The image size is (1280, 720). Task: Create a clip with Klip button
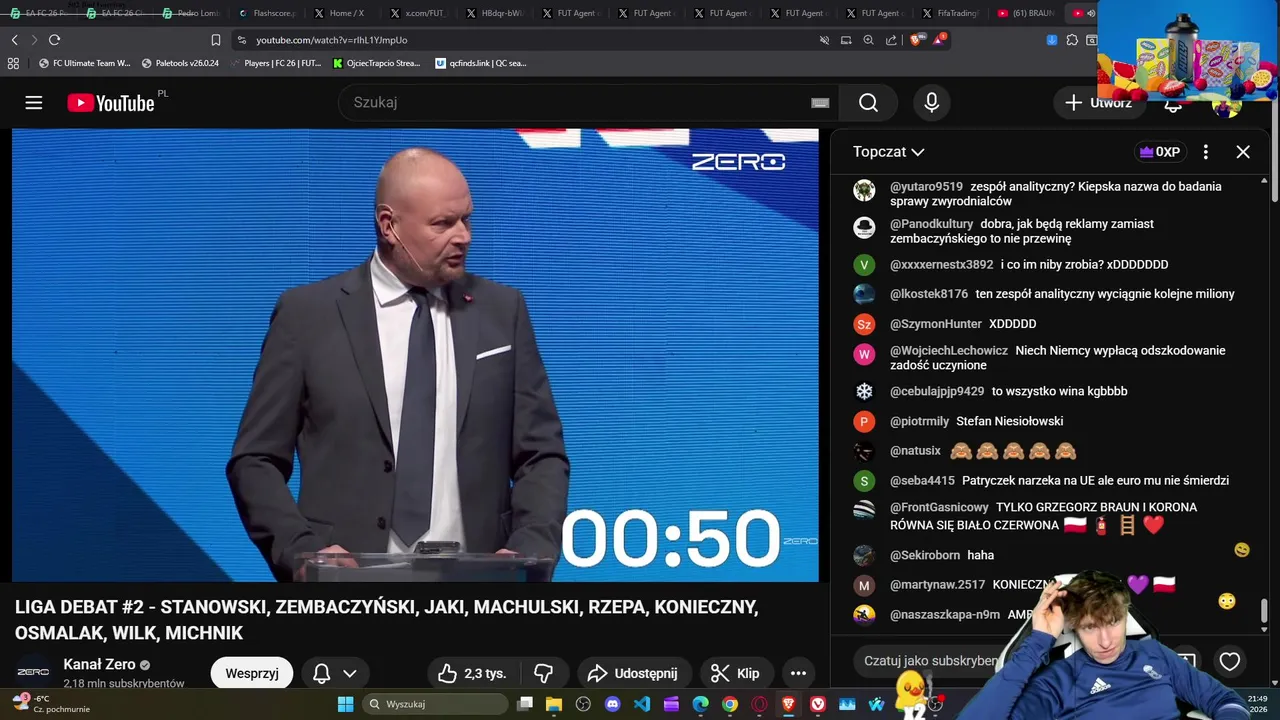[735, 673]
